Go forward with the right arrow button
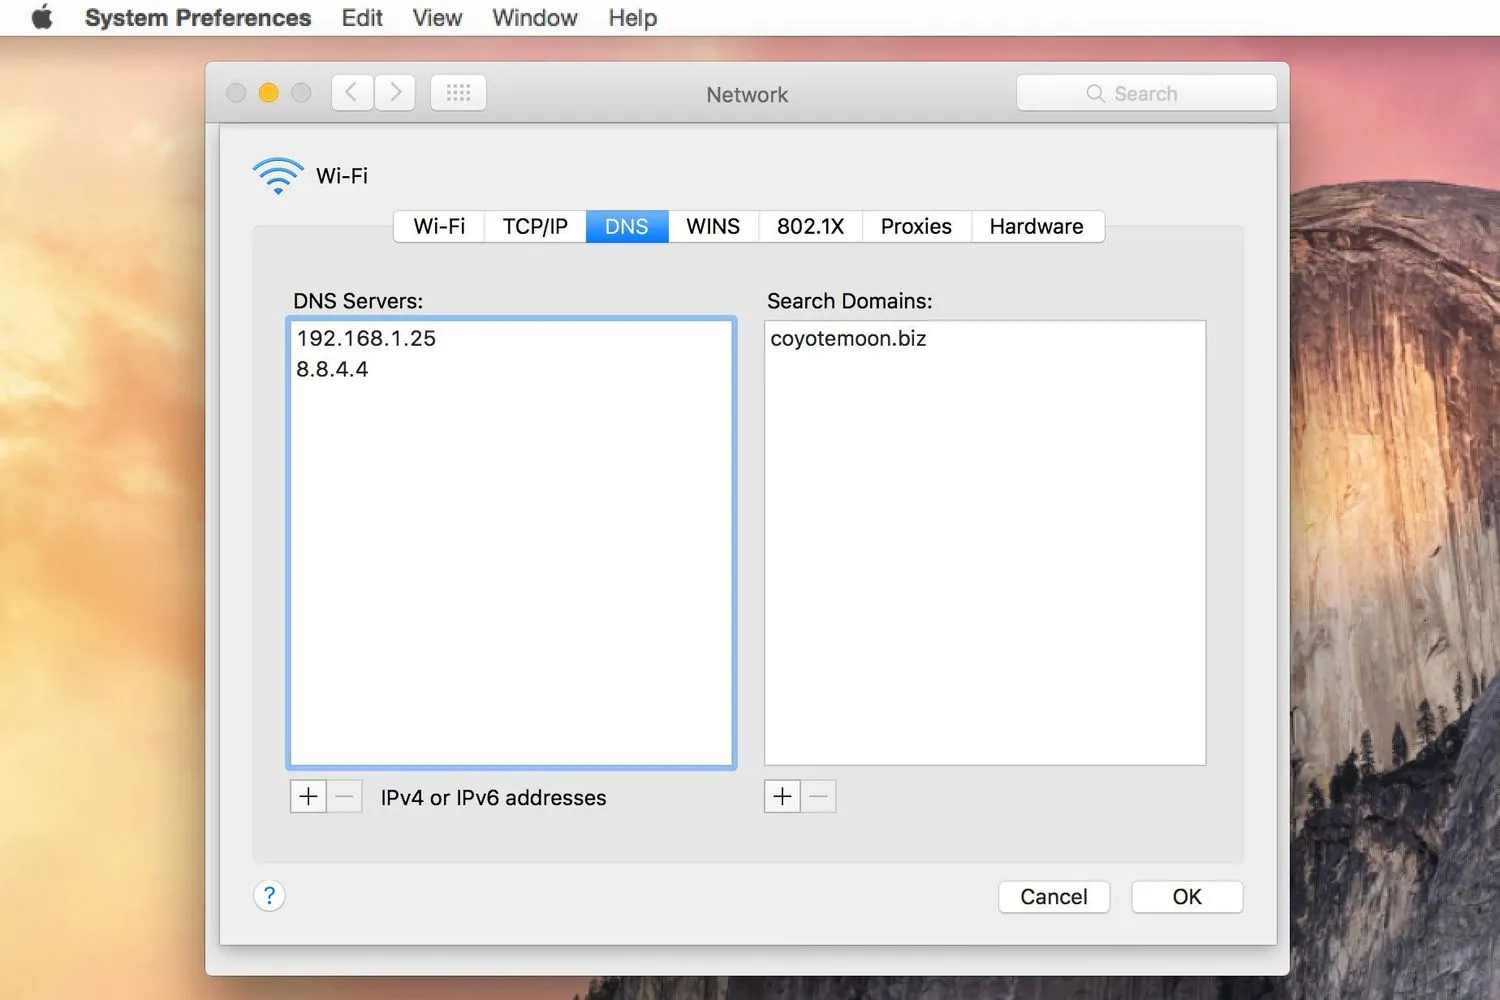Screen dimensions: 1500x1000 395,93
